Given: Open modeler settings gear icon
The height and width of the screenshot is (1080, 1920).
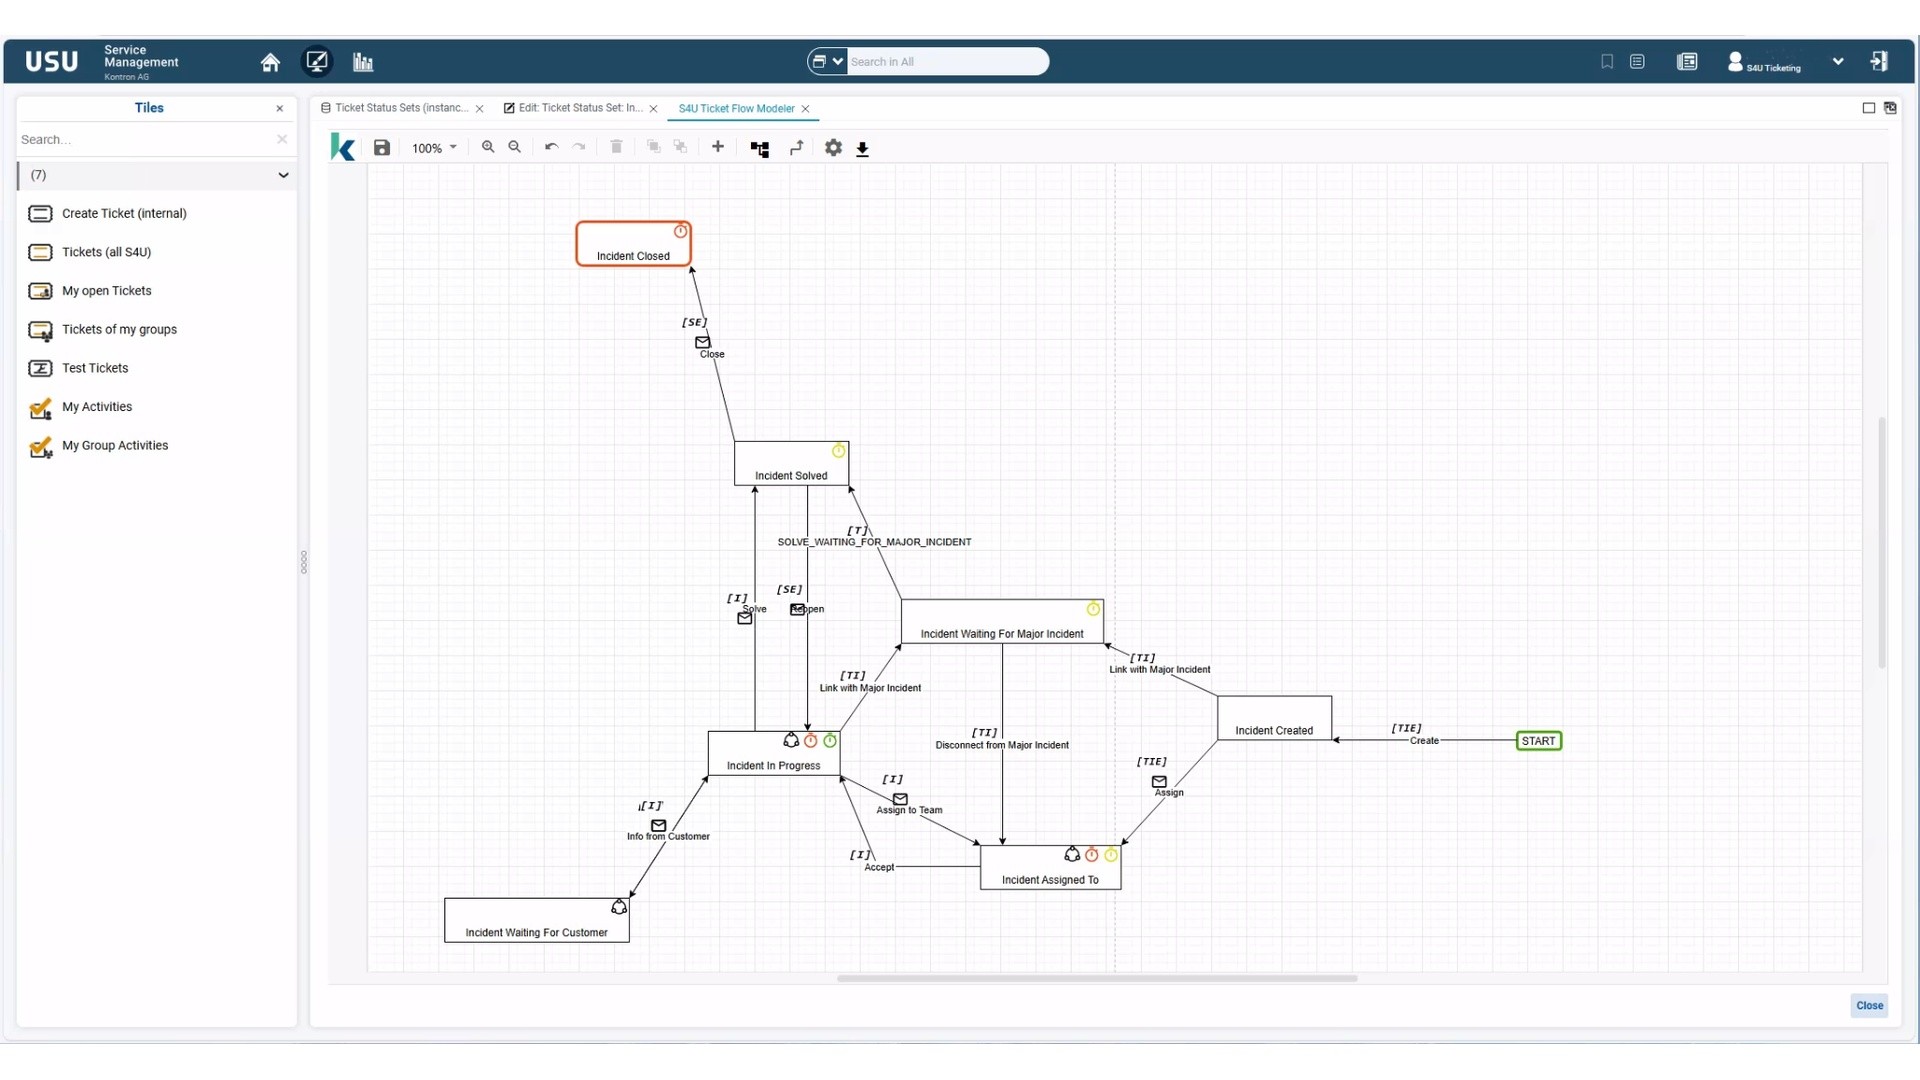Looking at the screenshot, I should point(833,148).
